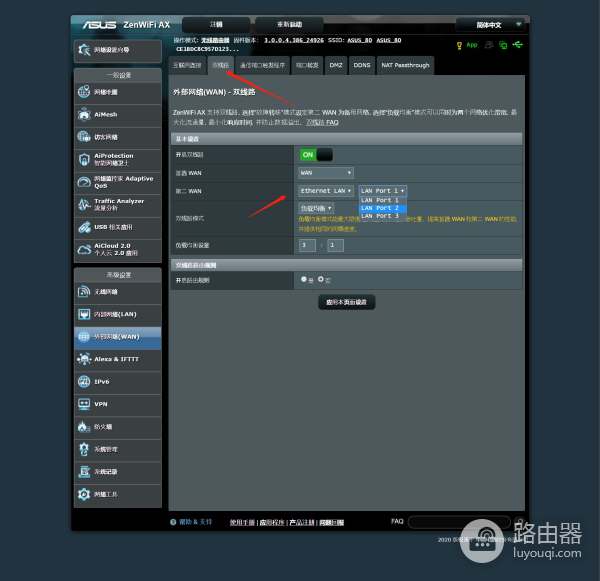This screenshot has width=600, height=581.
Task: Open the Dual WAN FAQ link
Action: point(322,122)
